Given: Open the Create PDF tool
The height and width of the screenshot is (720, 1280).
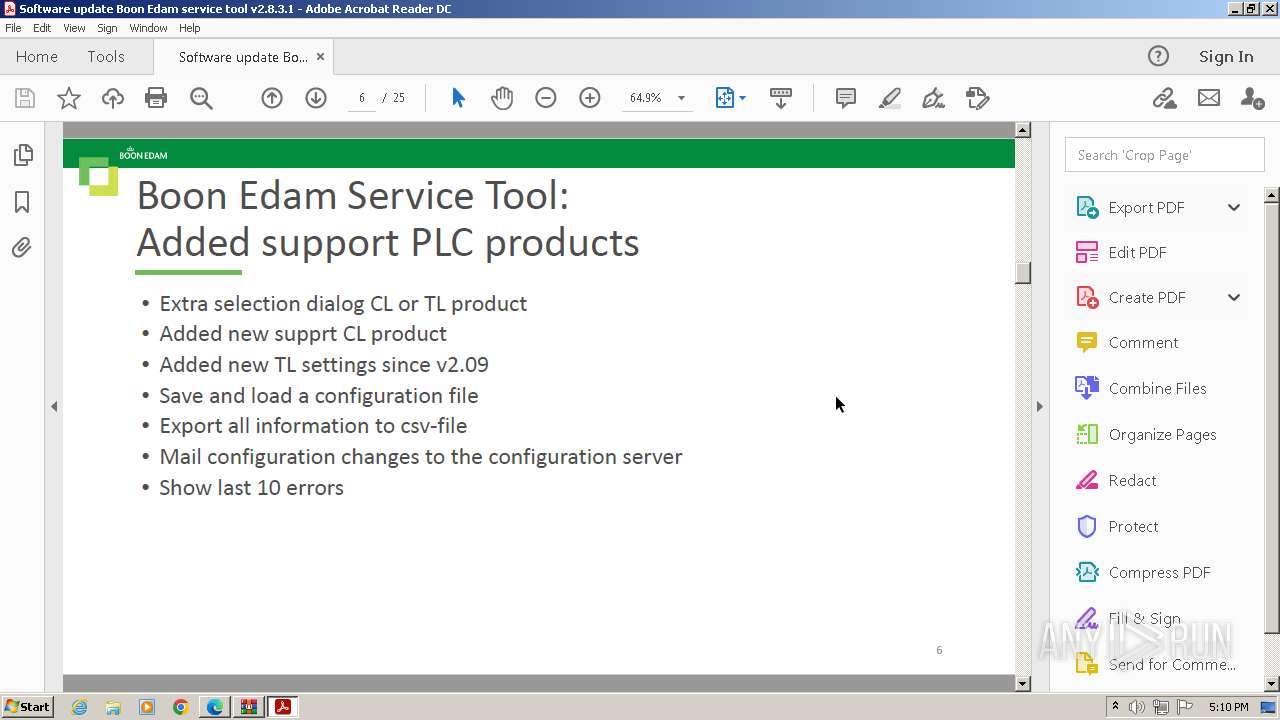Looking at the screenshot, I should (1146, 297).
